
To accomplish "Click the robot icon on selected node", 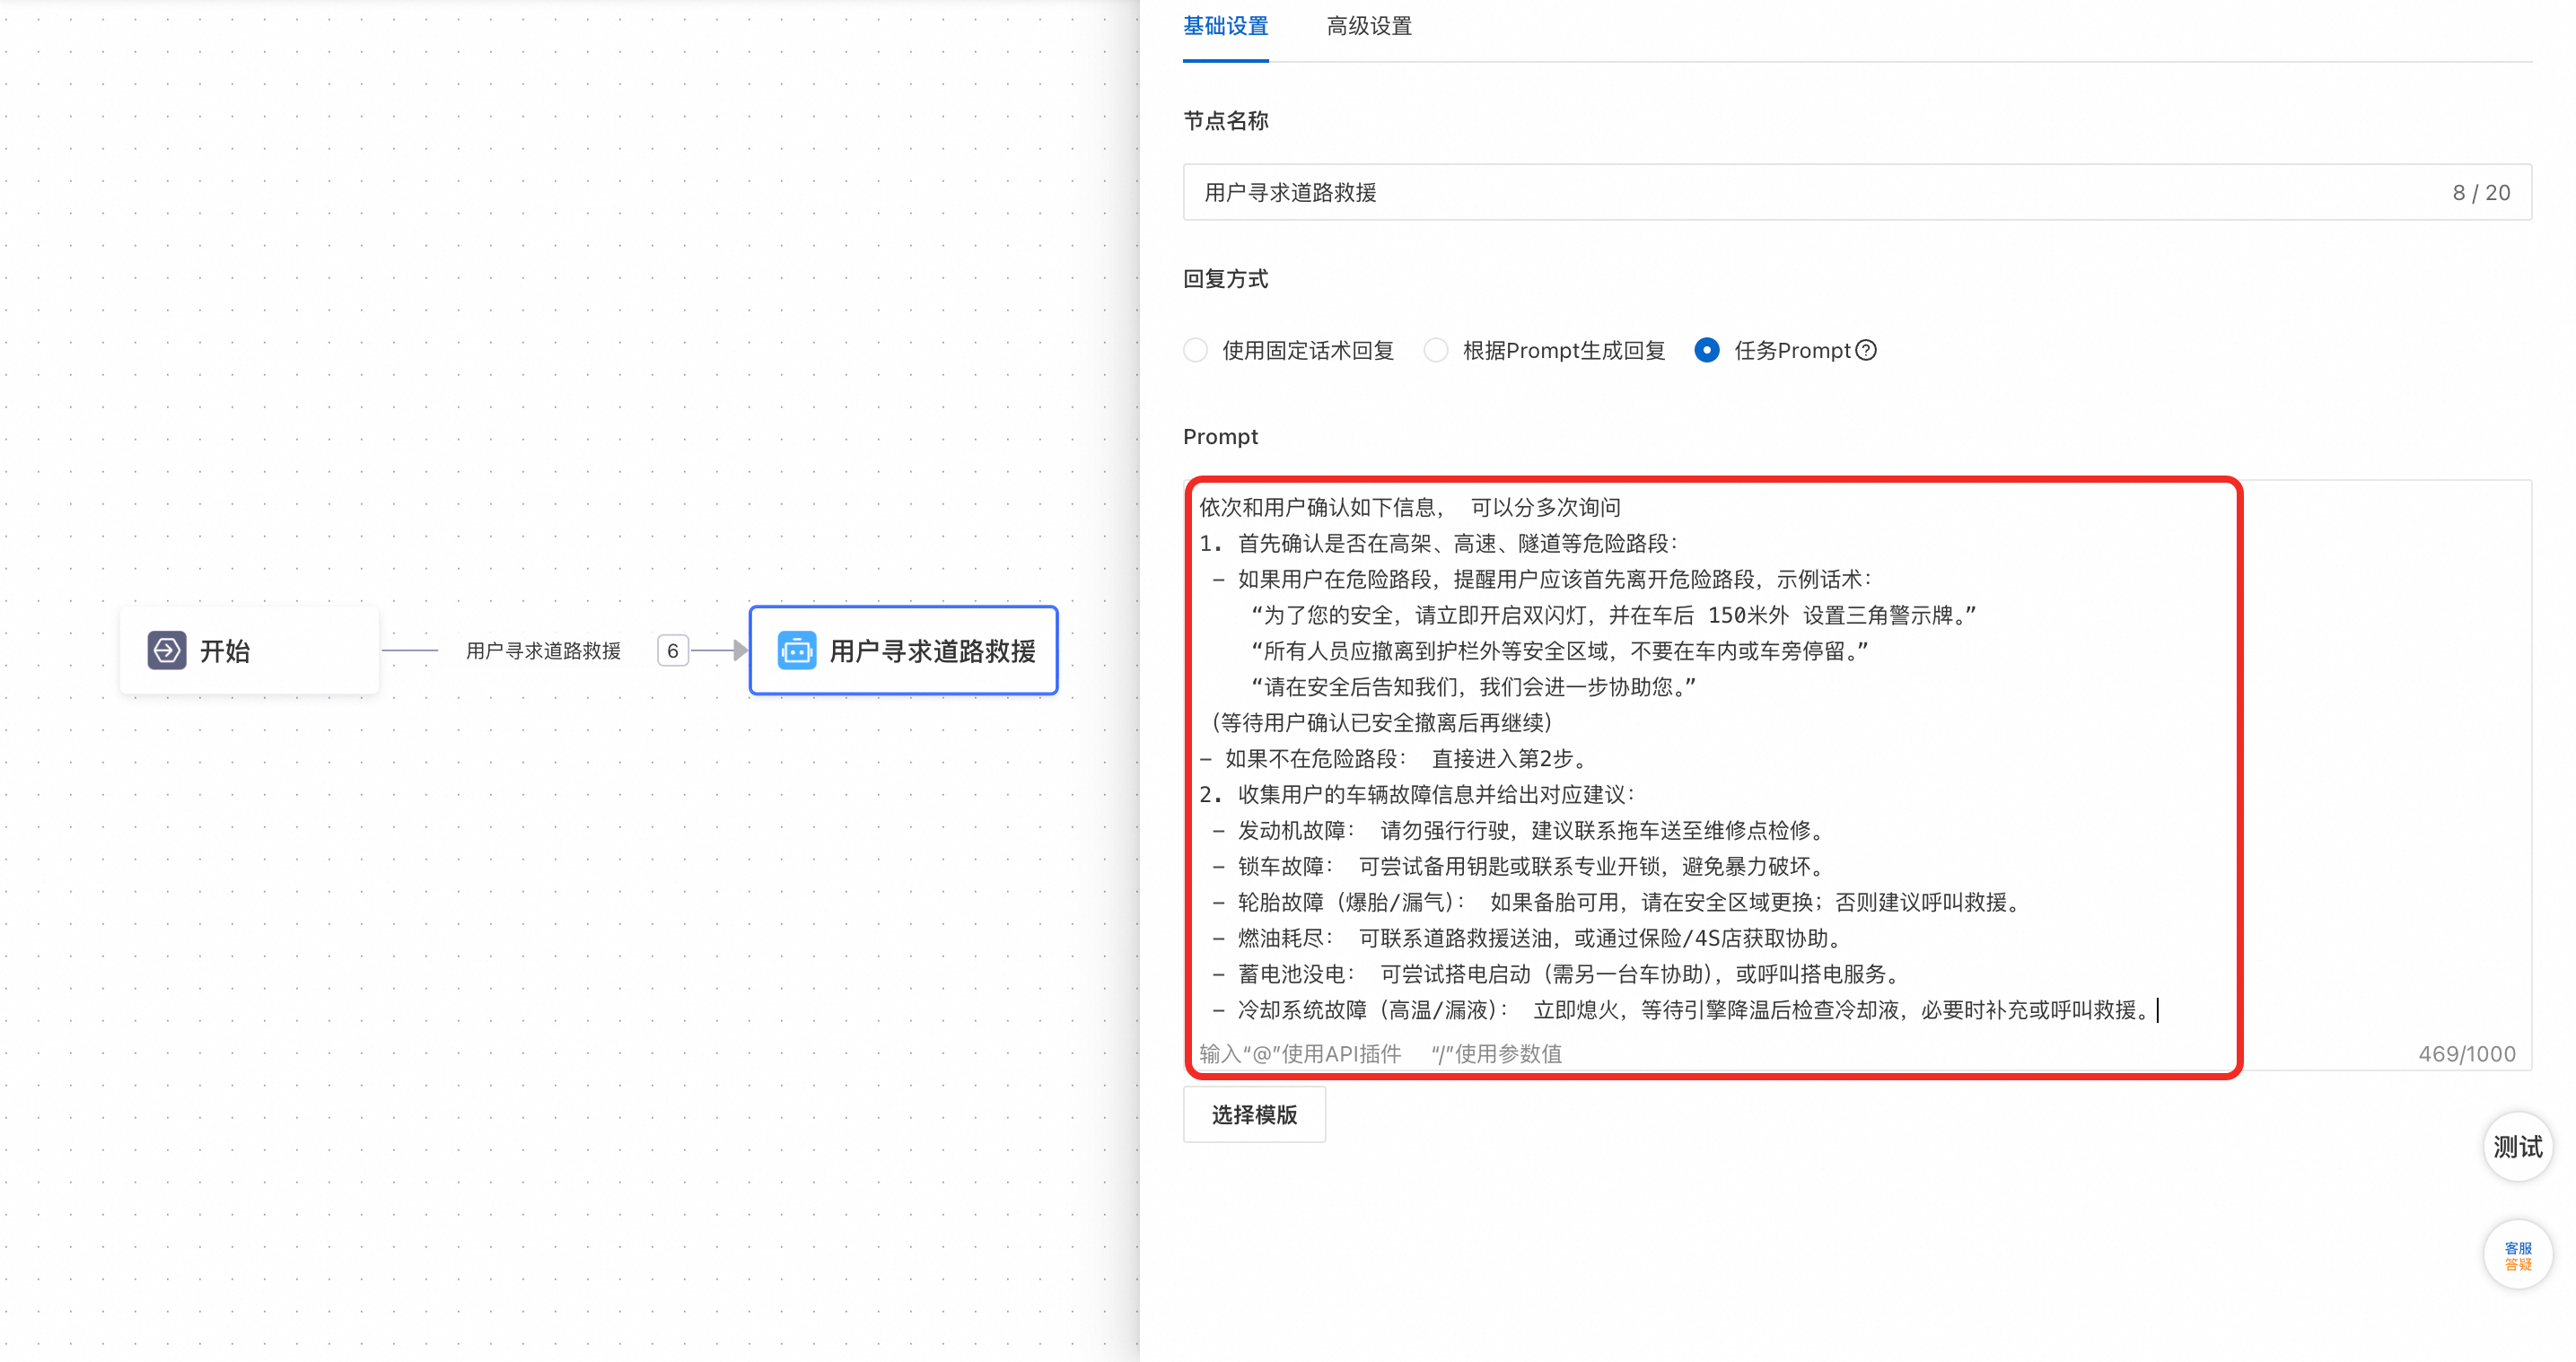I will point(797,651).
